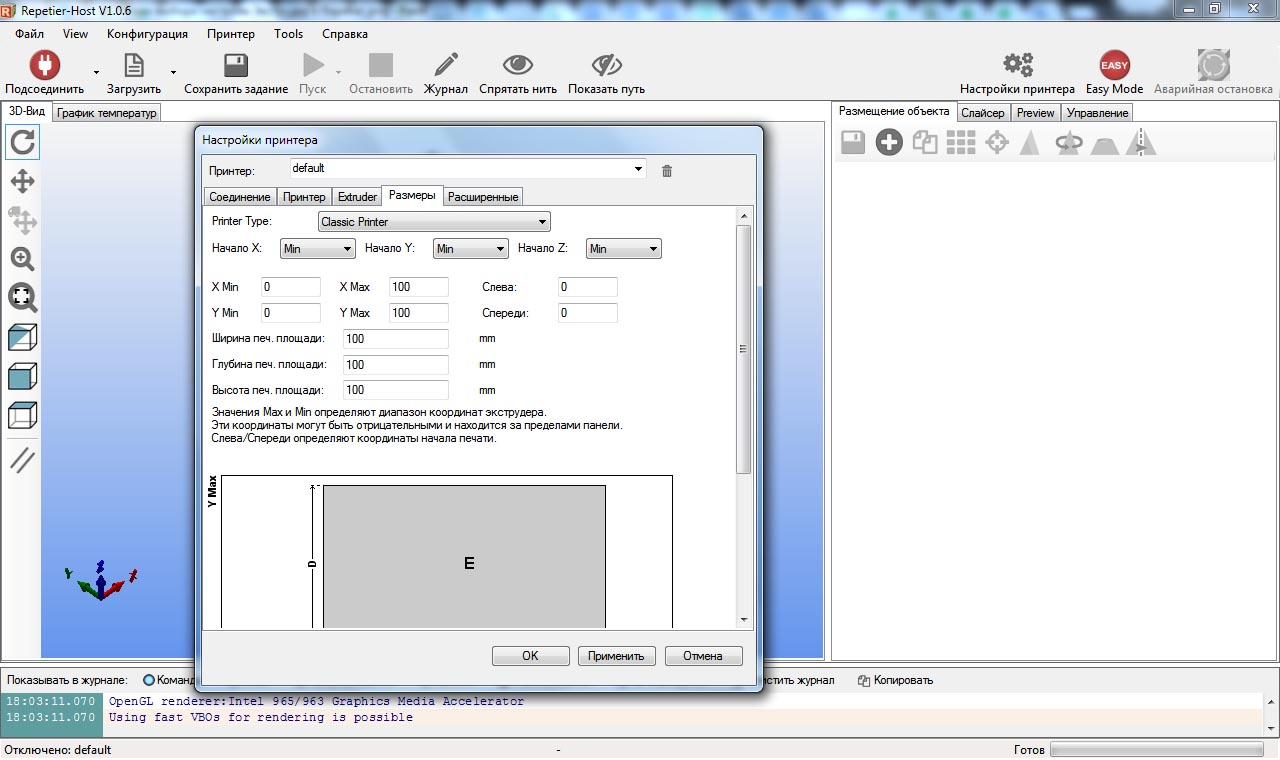
Task: Click the Сохранить задание floppy icon
Action: pyautogui.click(x=236, y=65)
